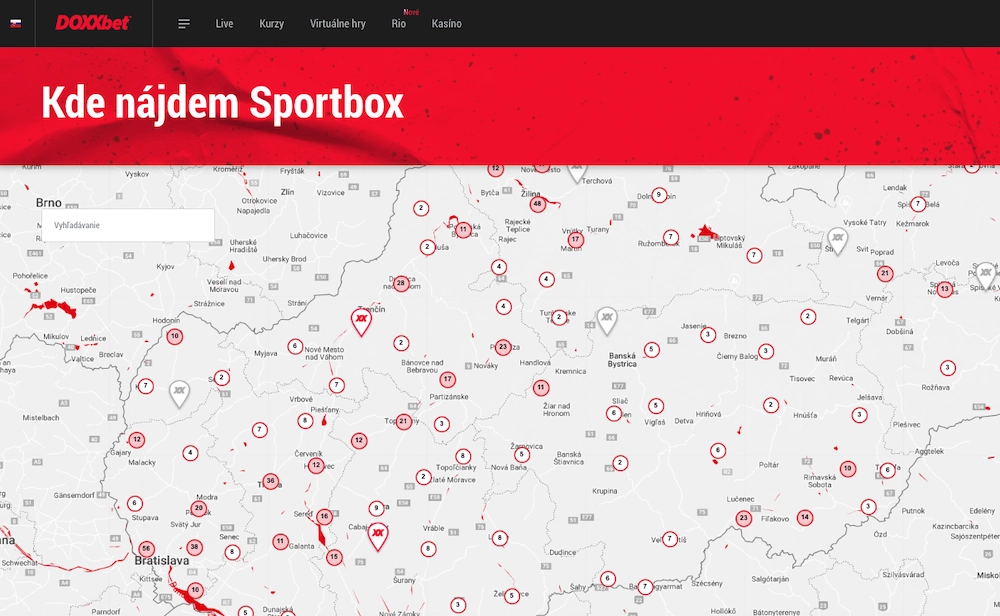Click grey pin near Vysoké Tatry
This screenshot has height=616, width=1000.
[x=837, y=241]
